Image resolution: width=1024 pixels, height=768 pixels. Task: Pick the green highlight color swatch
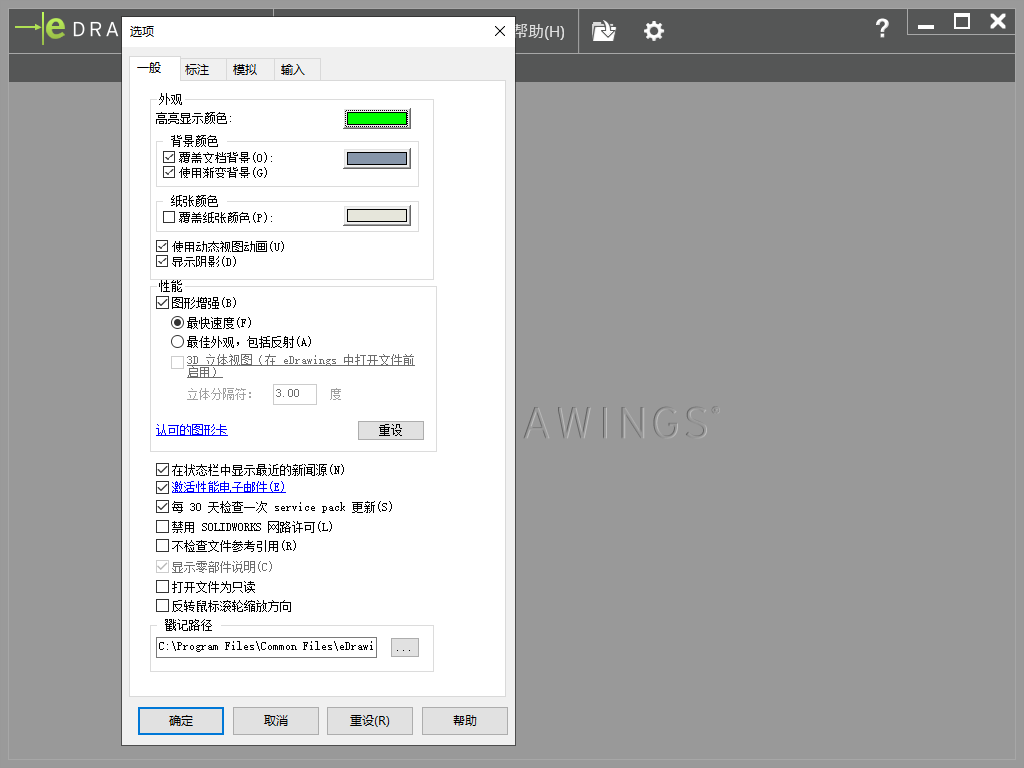(377, 118)
